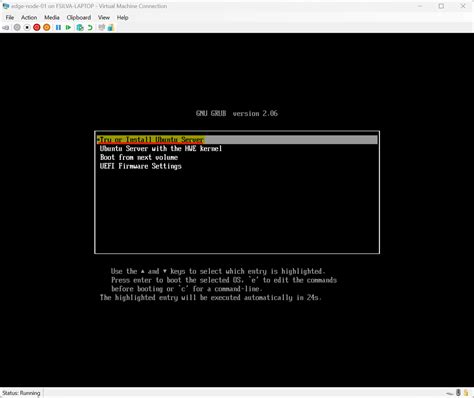Pause the virtual machine
This screenshot has height=398, width=474.
(58, 28)
